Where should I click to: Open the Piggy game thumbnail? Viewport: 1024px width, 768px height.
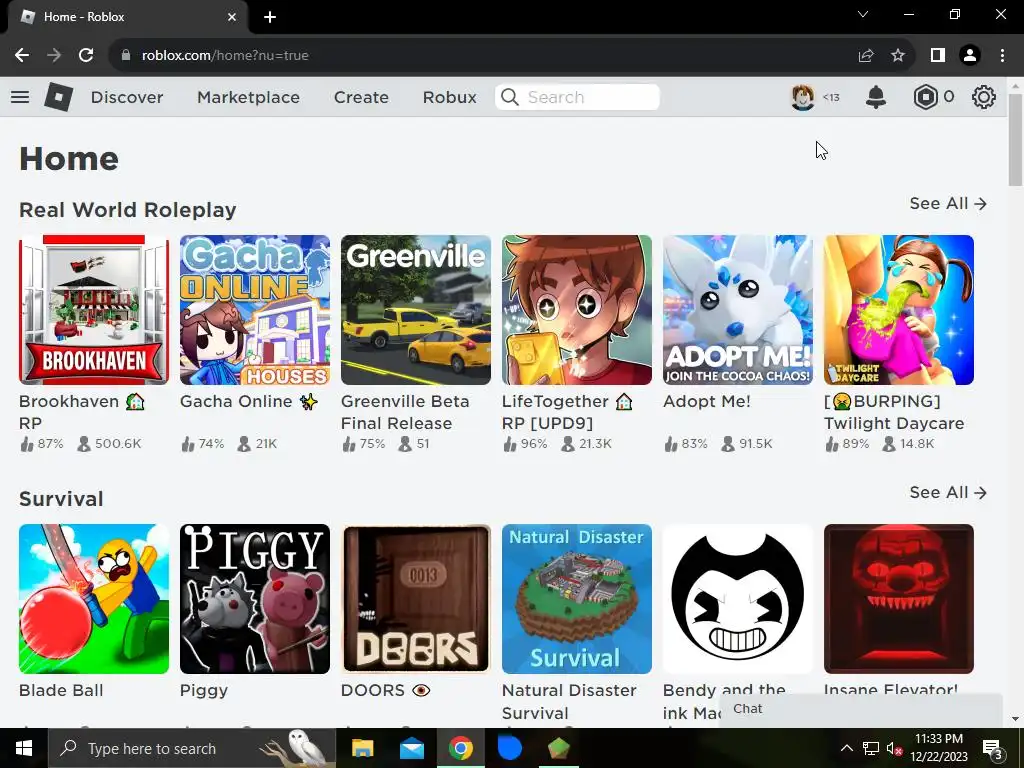tap(255, 599)
